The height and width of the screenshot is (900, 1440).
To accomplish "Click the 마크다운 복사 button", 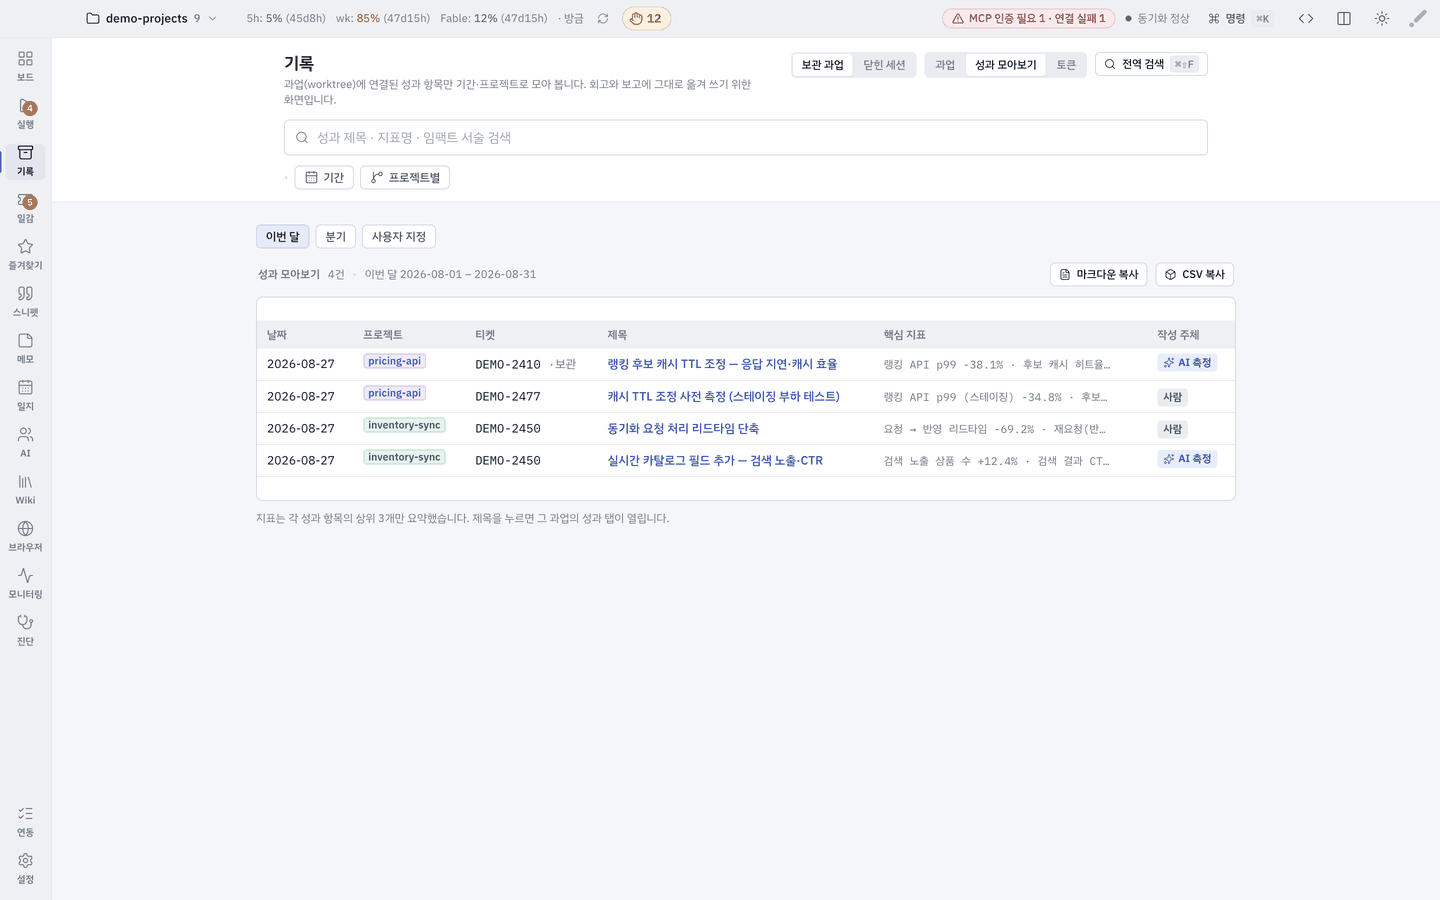I will coord(1099,274).
